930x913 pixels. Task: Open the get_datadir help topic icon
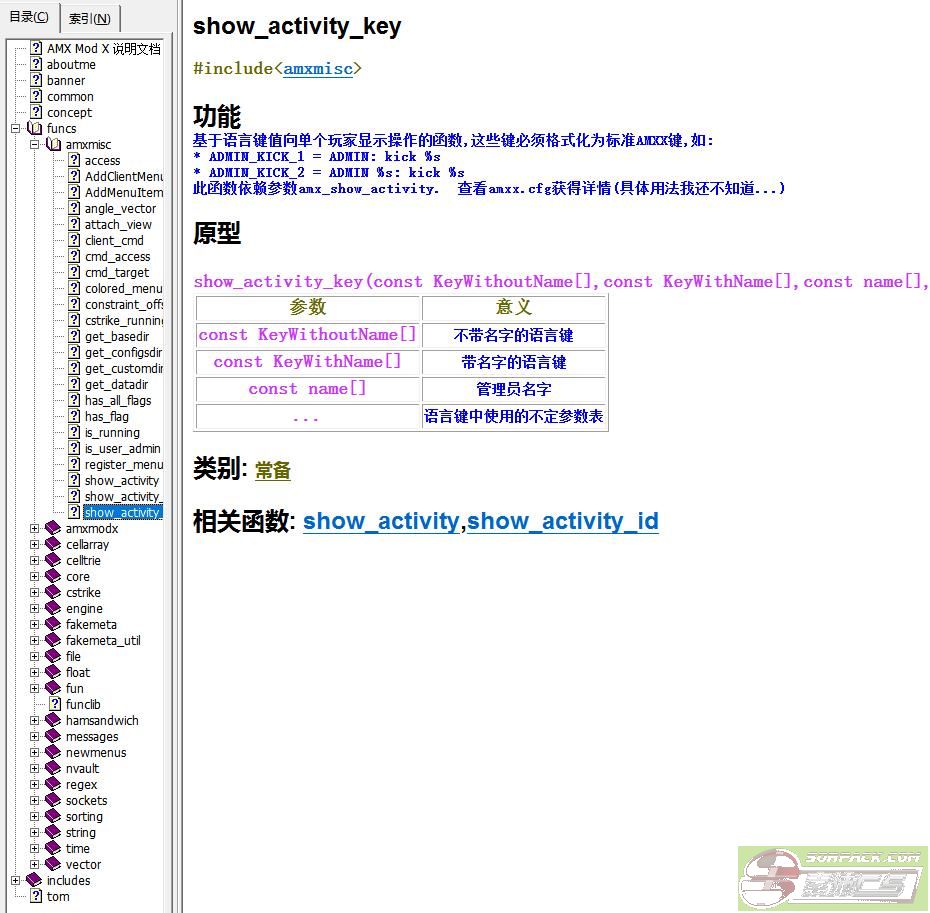pyautogui.click(x=73, y=384)
